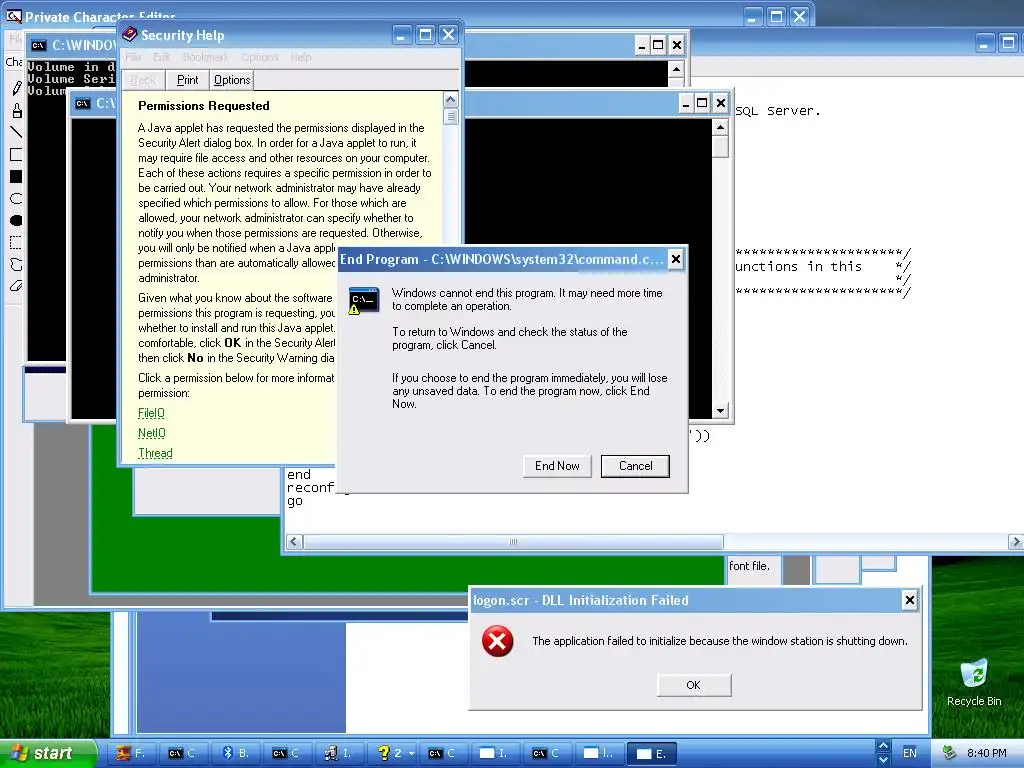Open the Start menu

click(x=48, y=753)
